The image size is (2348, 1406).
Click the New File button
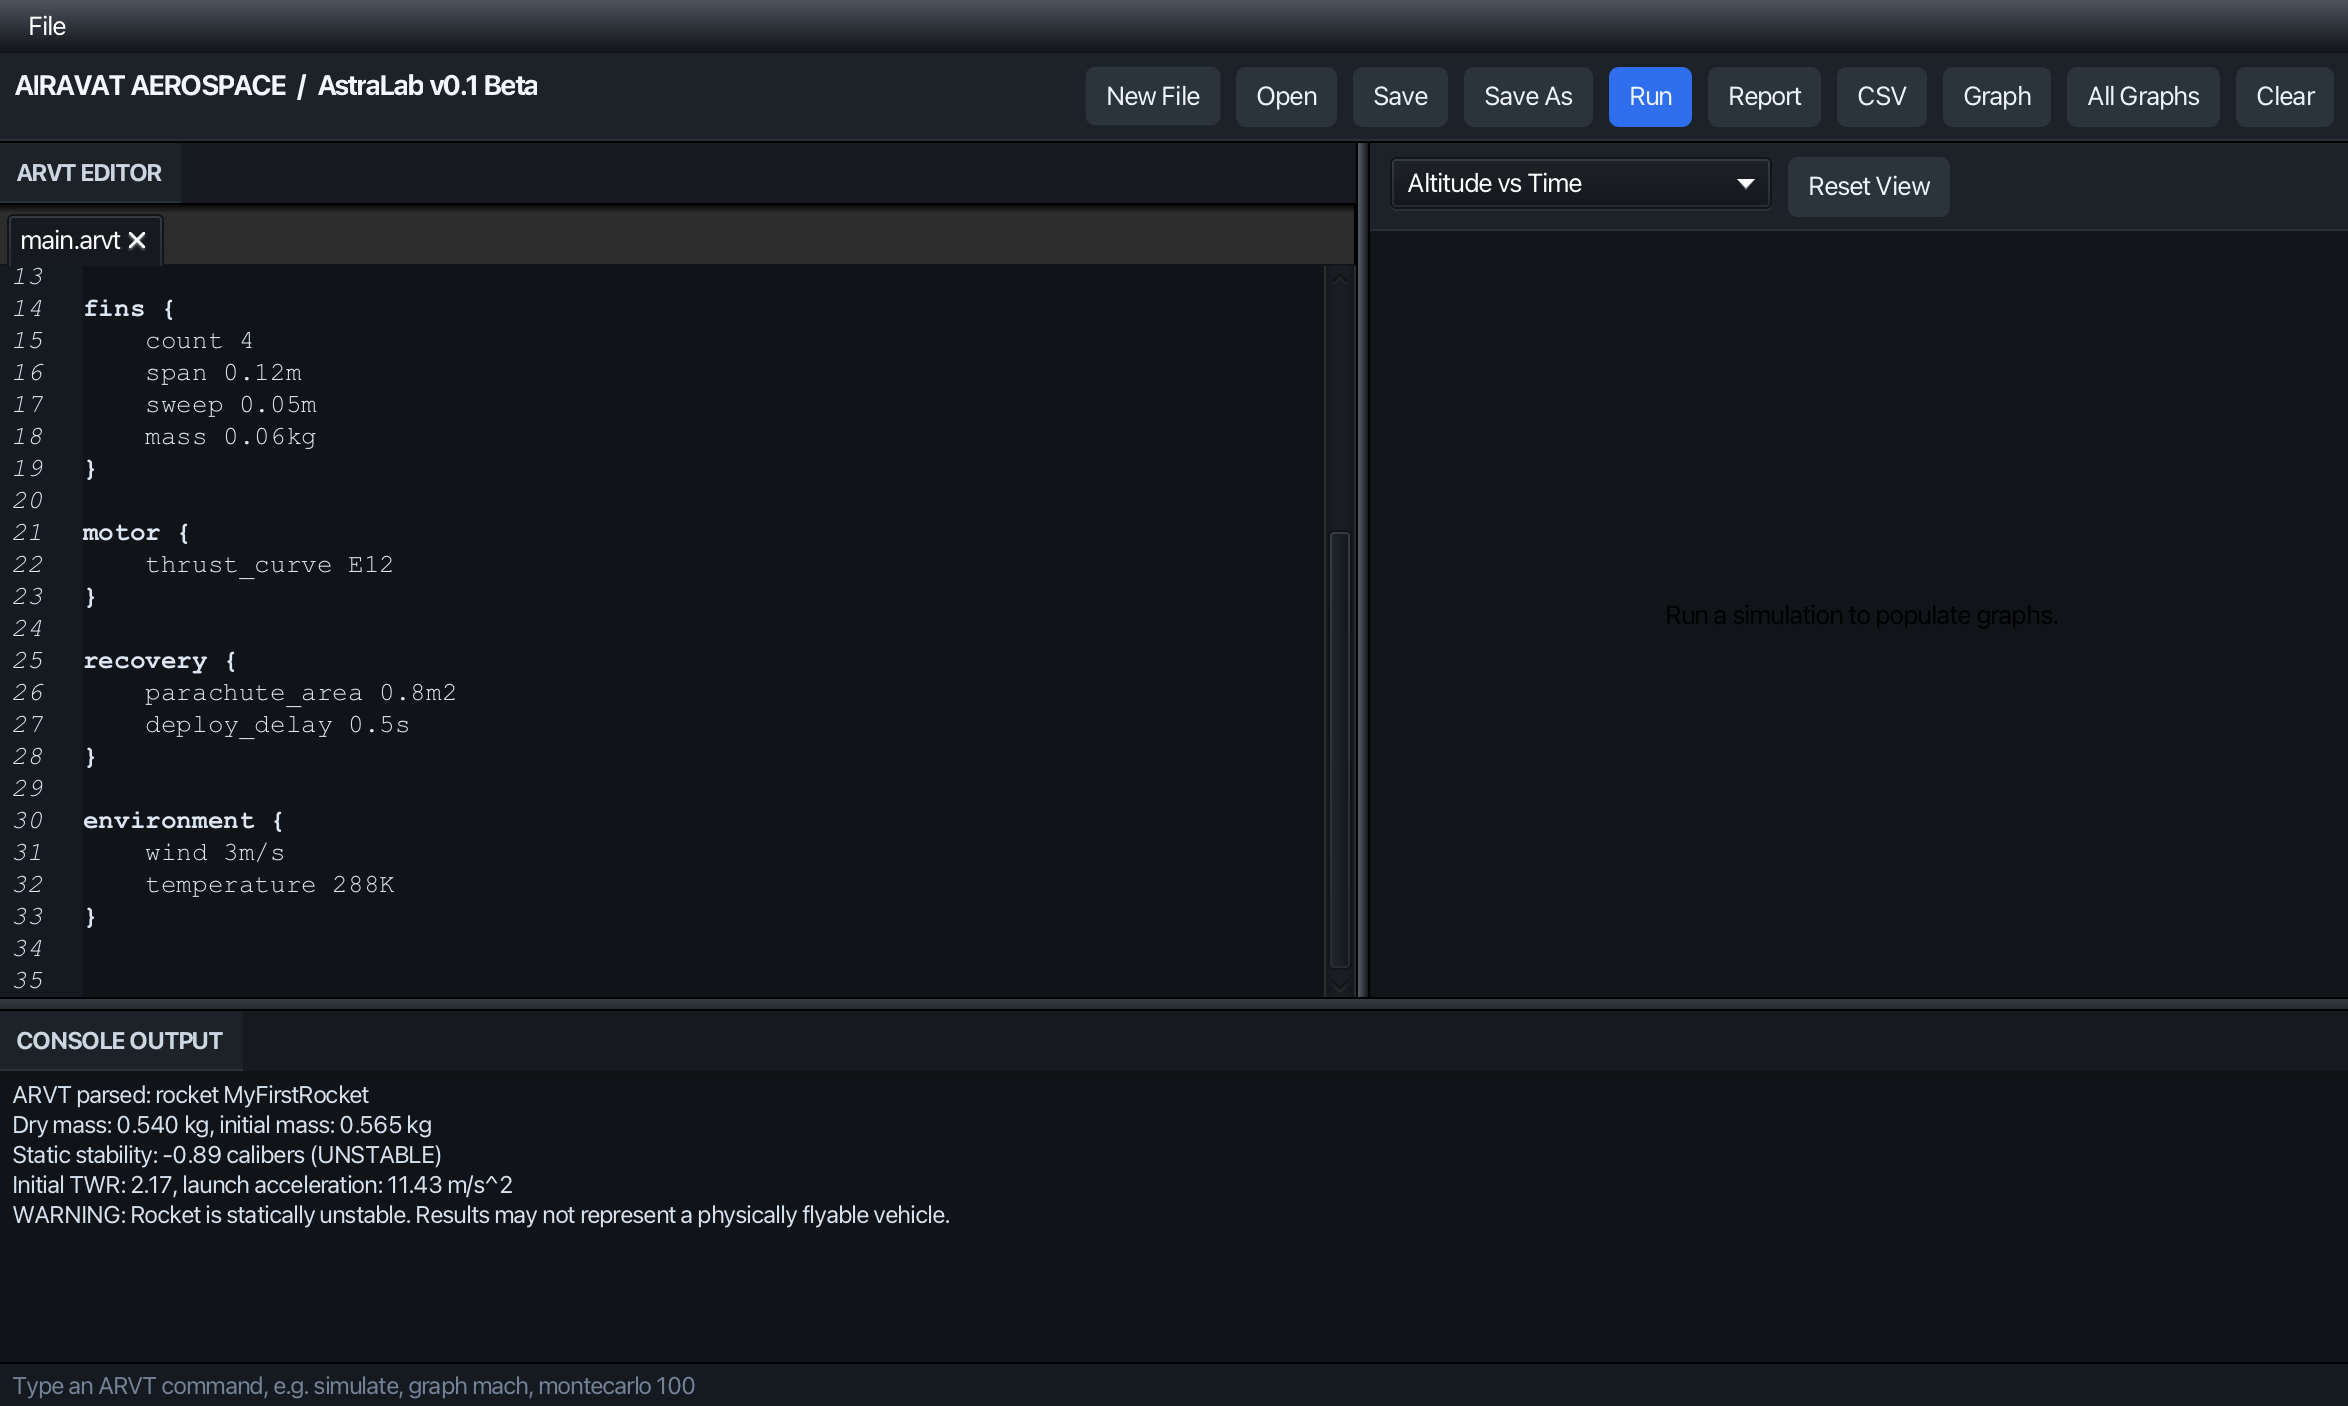click(1152, 97)
